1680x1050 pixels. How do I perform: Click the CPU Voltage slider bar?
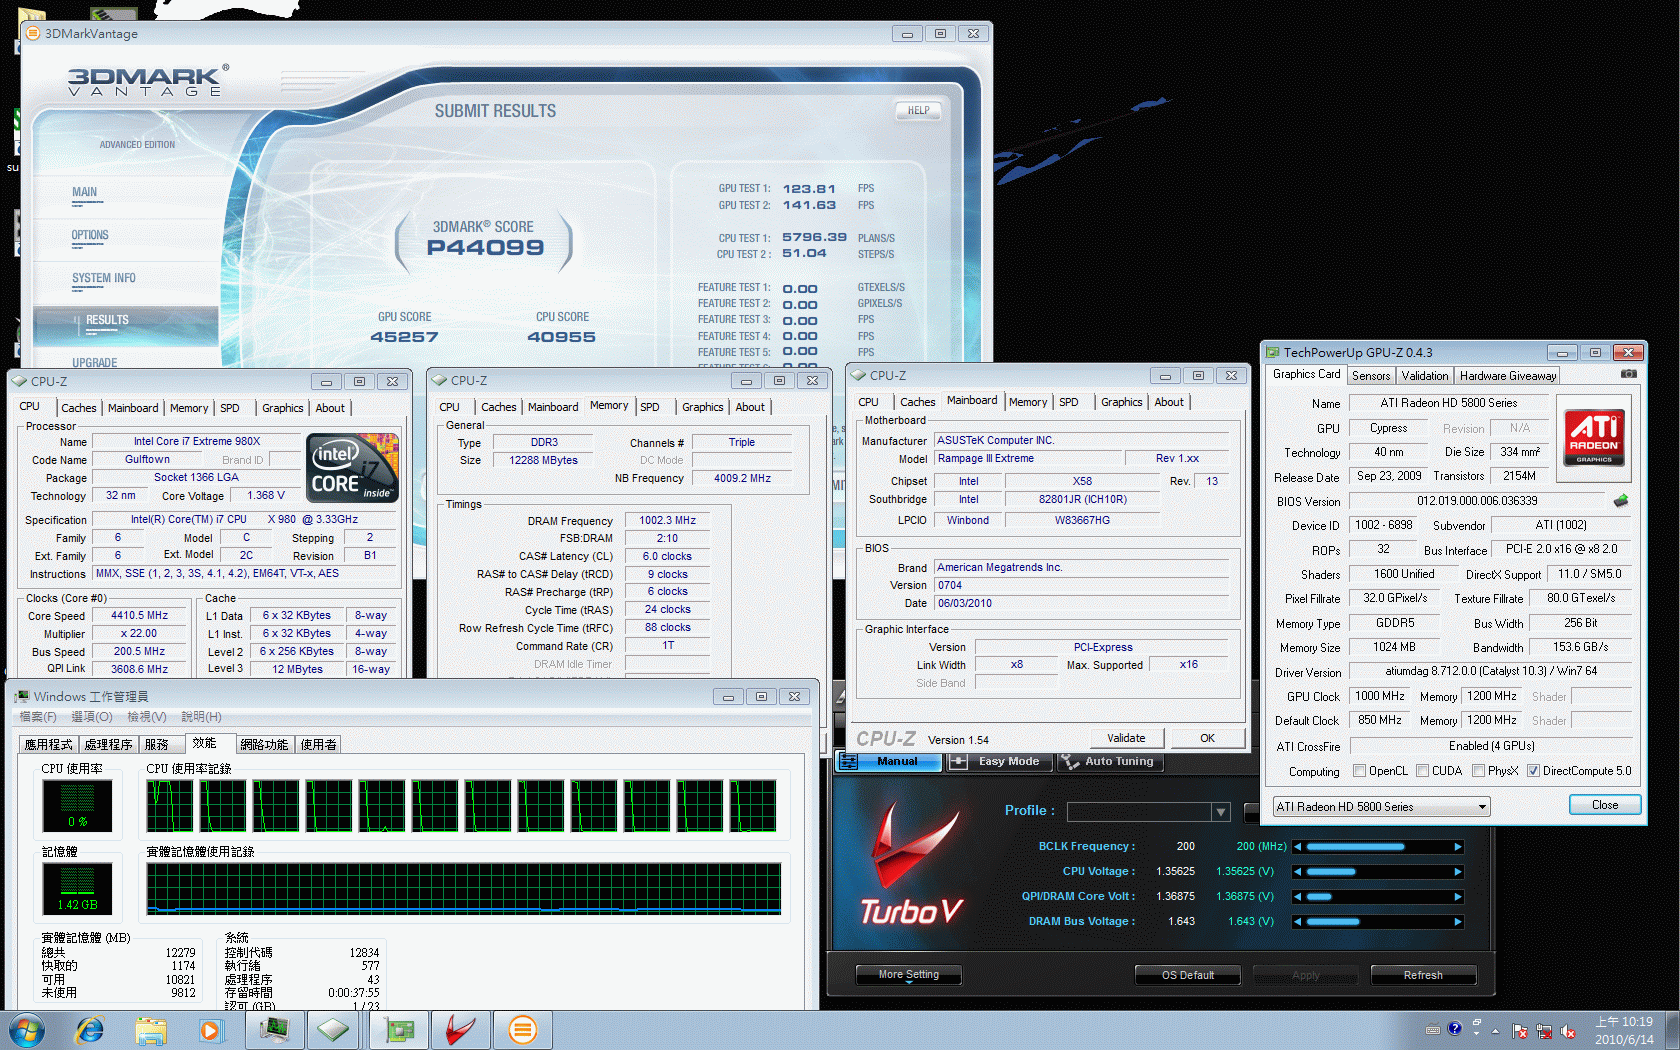[x=1378, y=872]
